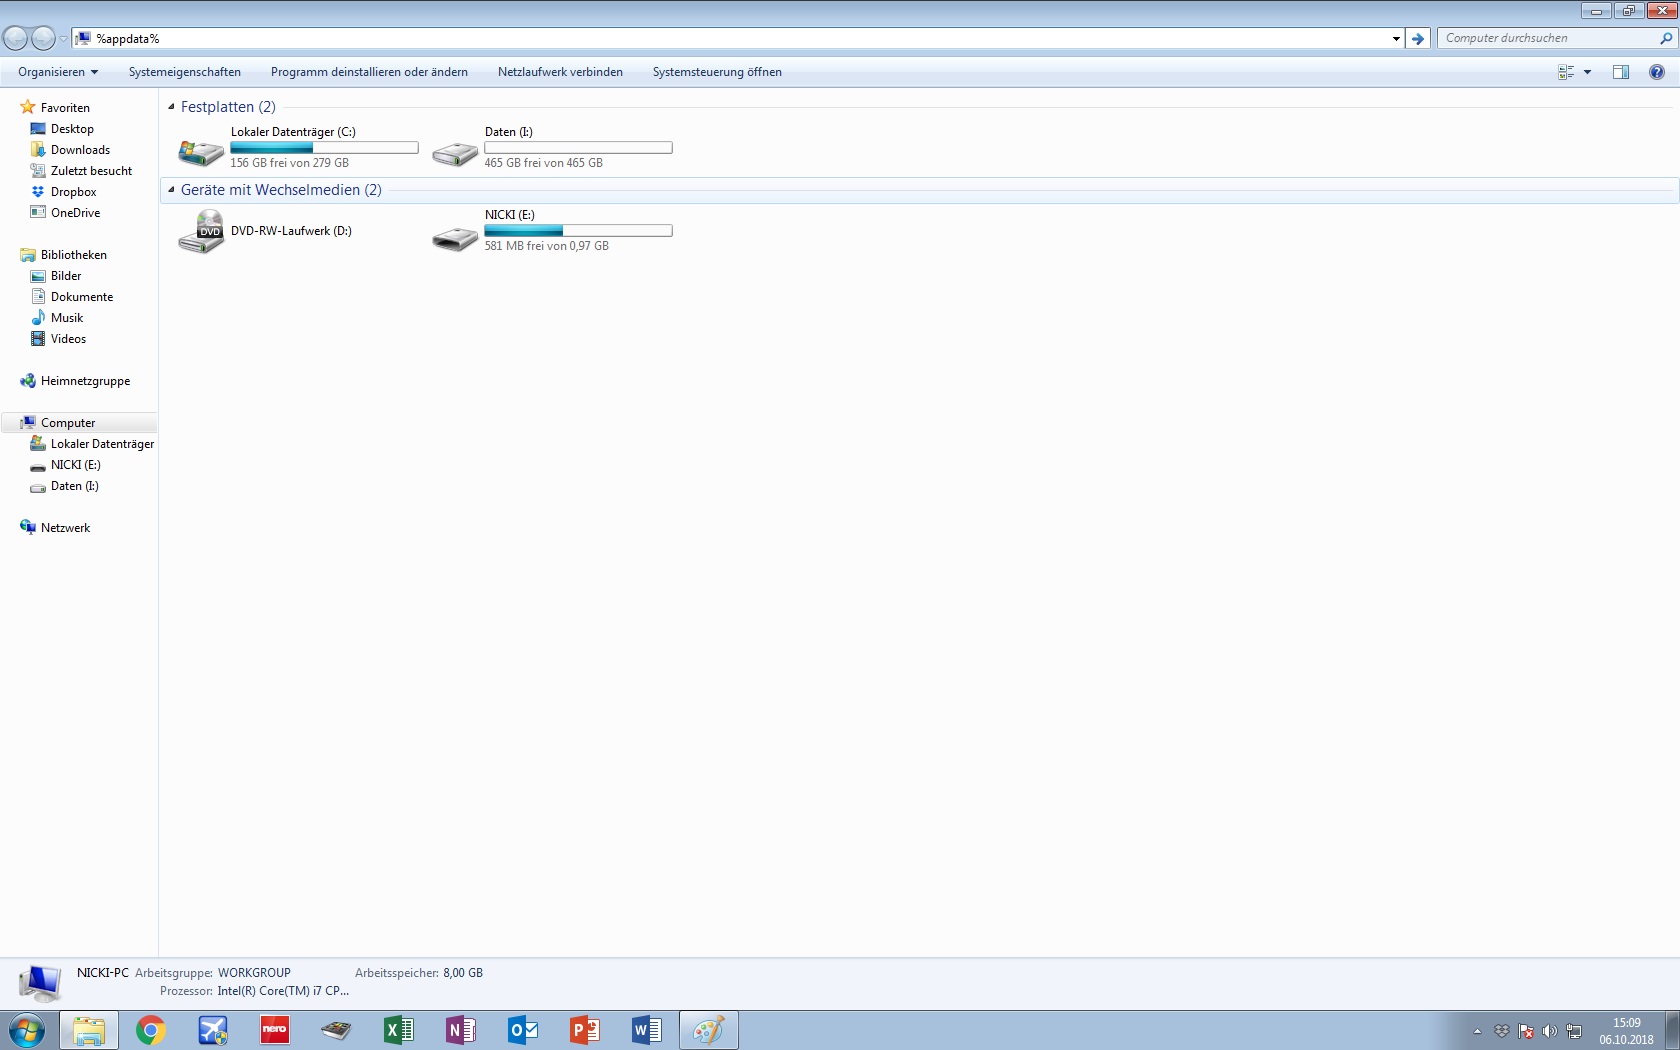Viewport: 1680px width, 1050px height.
Task: Open Nero from the taskbar
Action: pyautogui.click(x=274, y=1030)
